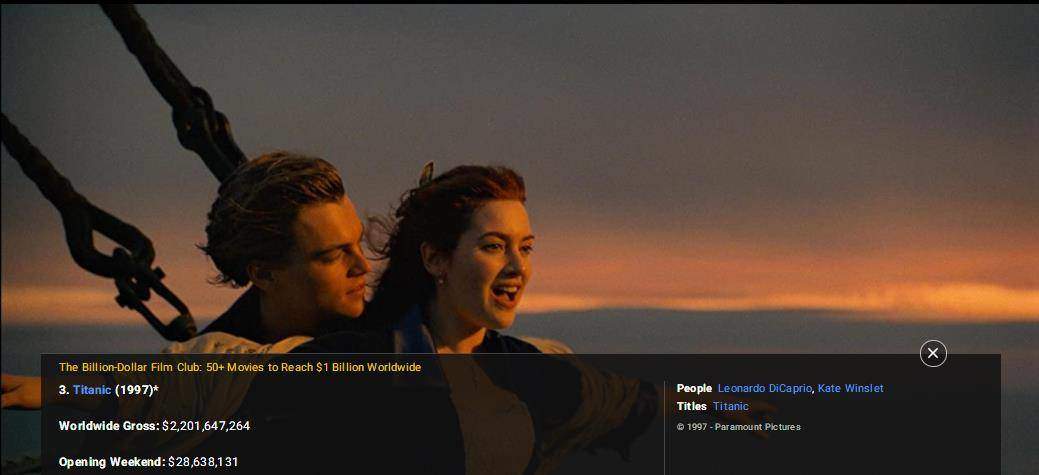Click the Opening Weekend $28,638,131 text
Image resolution: width=1039 pixels, height=475 pixels.
[148, 462]
